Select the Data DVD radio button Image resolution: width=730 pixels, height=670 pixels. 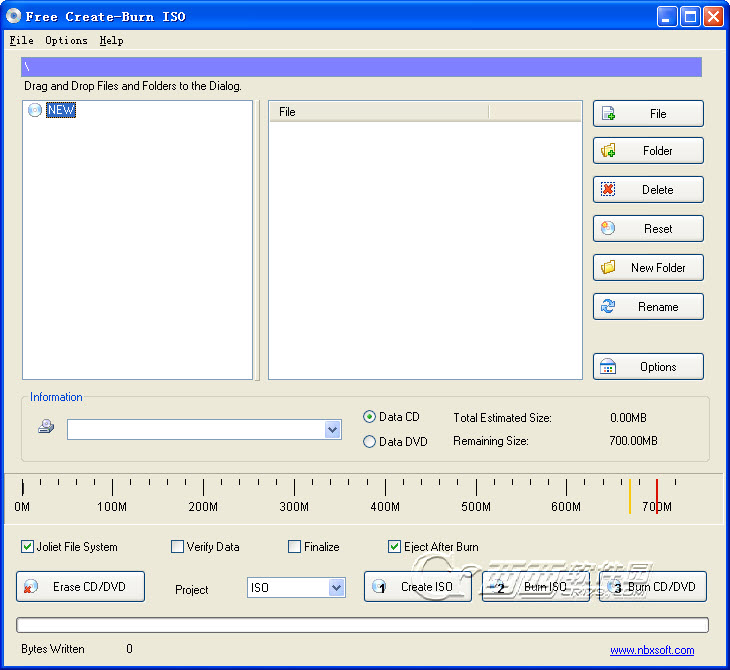click(370, 441)
